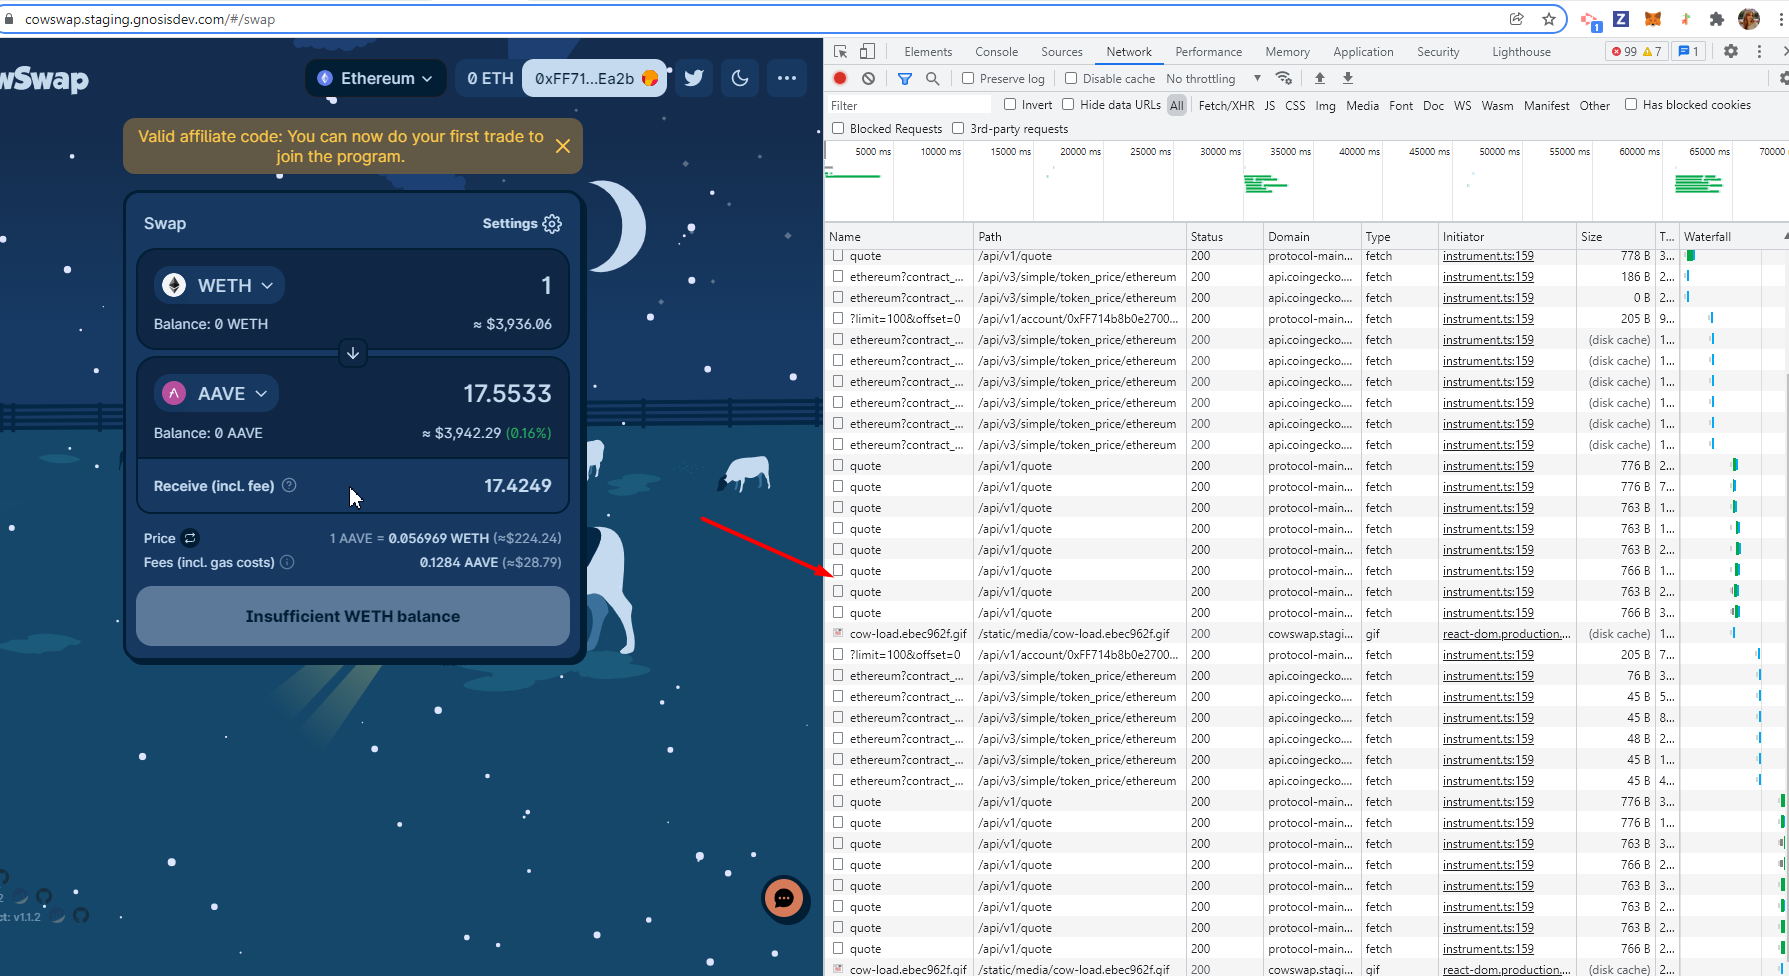Sort by the Waterfall column header
Screen dimensions: 1789x976
click(1733, 237)
